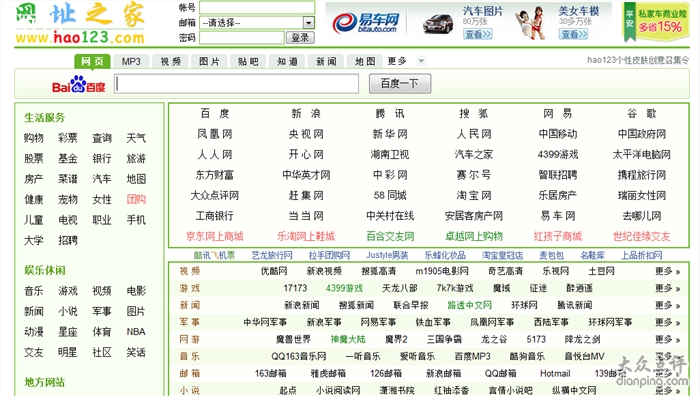
Task: Open the 酷讯飞机票 link
Action: coord(214,255)
